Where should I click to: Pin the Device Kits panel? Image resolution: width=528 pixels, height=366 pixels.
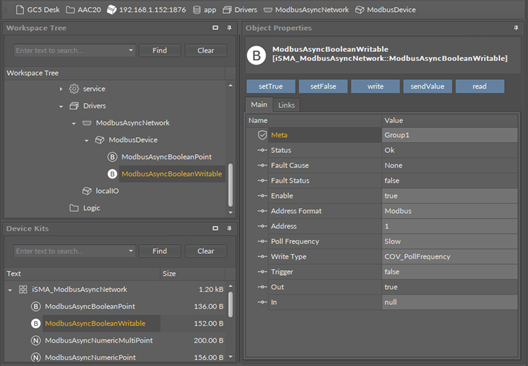(229, 228)
